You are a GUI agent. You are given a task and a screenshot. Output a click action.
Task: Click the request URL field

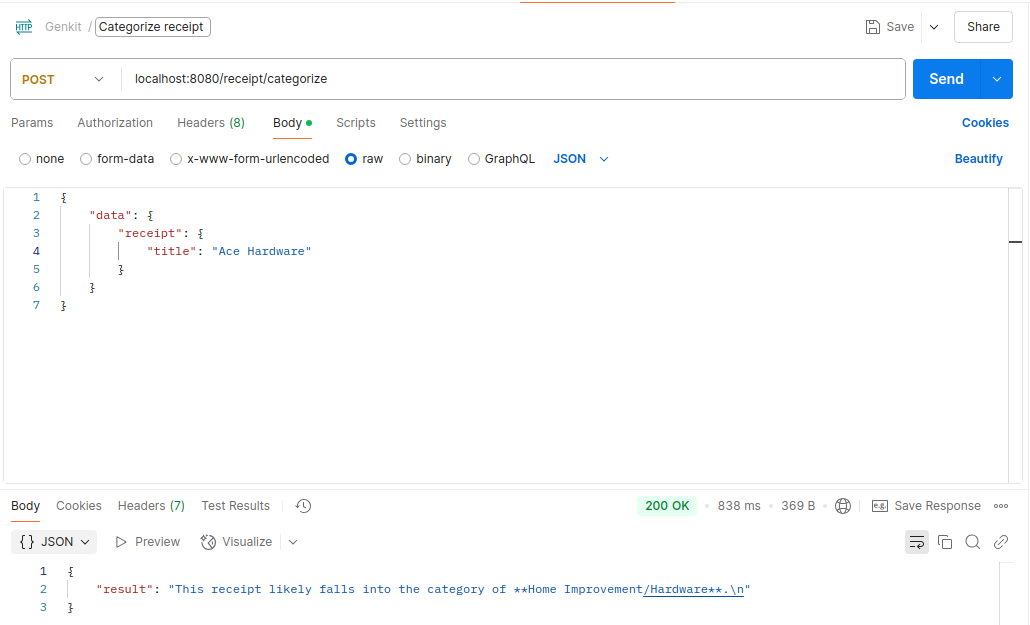pyautogui.click(x=512, y=79)
